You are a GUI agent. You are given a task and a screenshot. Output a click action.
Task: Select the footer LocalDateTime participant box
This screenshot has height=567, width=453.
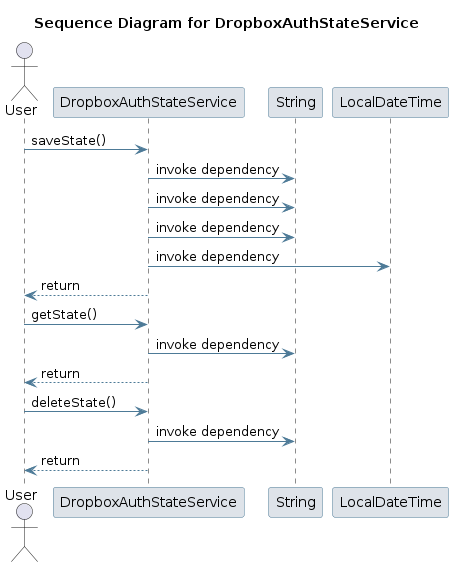click(390, 502)
